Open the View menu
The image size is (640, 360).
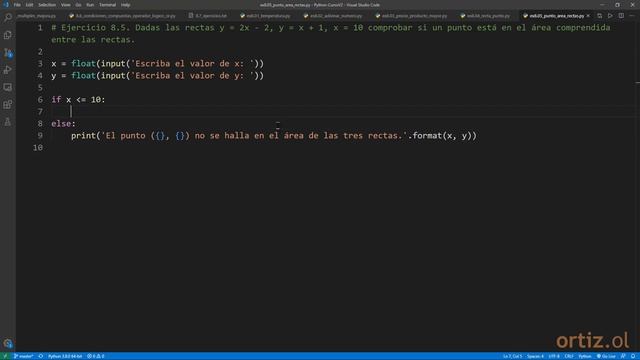click(x=65, y=5)
